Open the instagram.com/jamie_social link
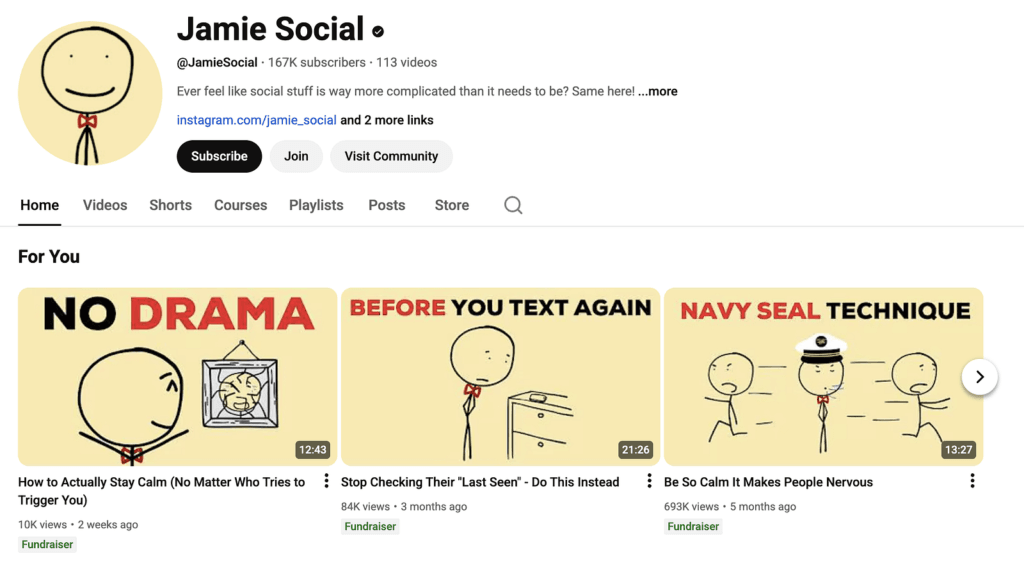The image size is (1024, 568). point(256,120)
